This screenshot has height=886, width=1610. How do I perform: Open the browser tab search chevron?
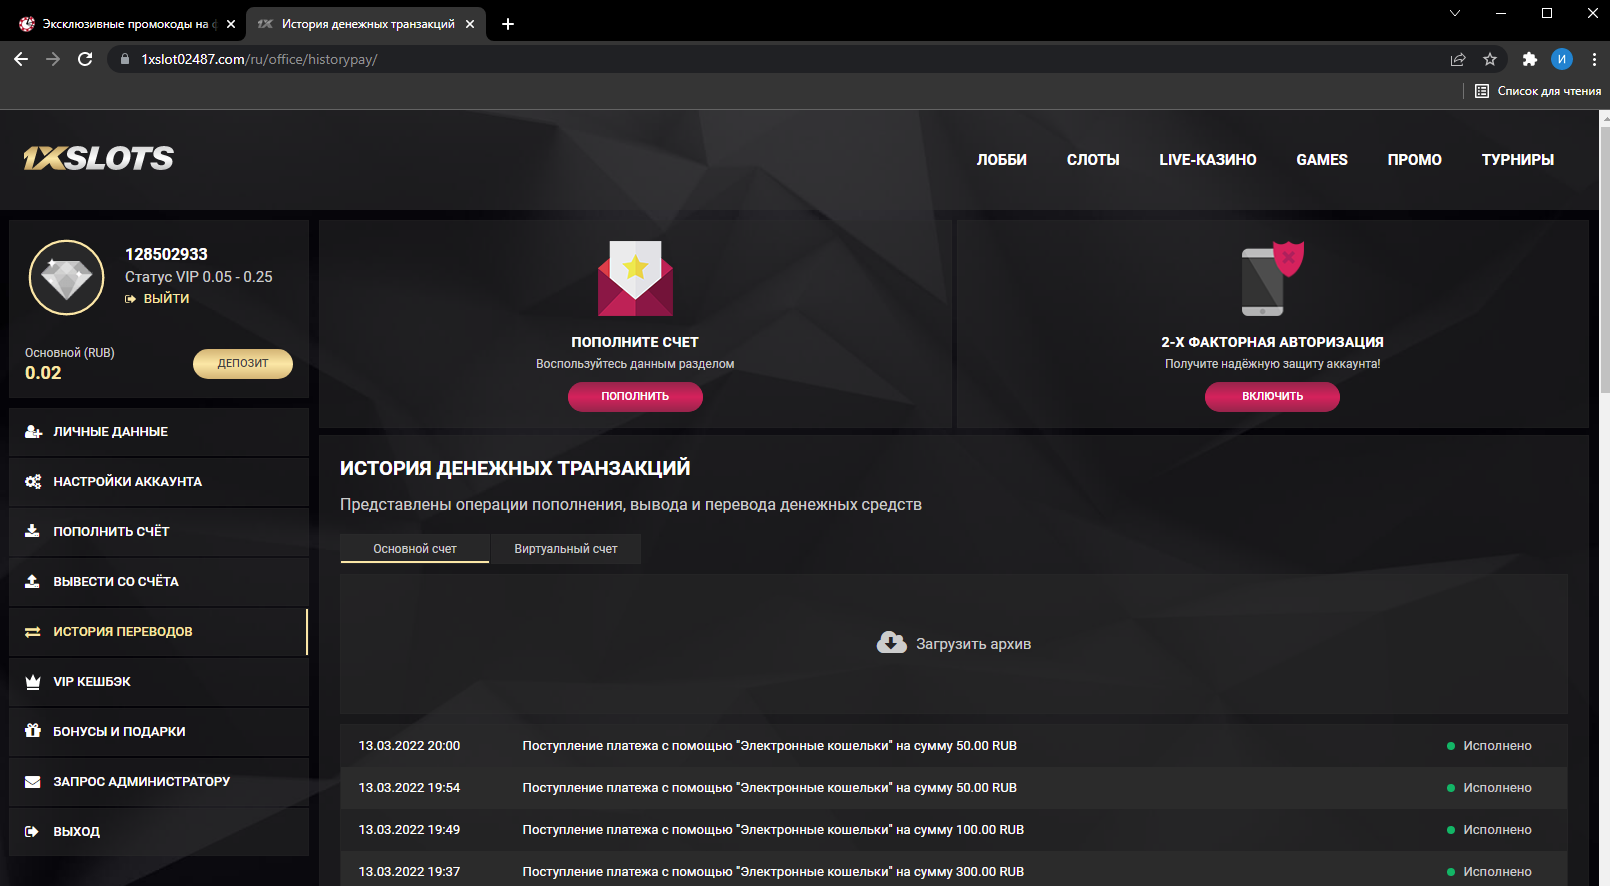[1455, 13]
